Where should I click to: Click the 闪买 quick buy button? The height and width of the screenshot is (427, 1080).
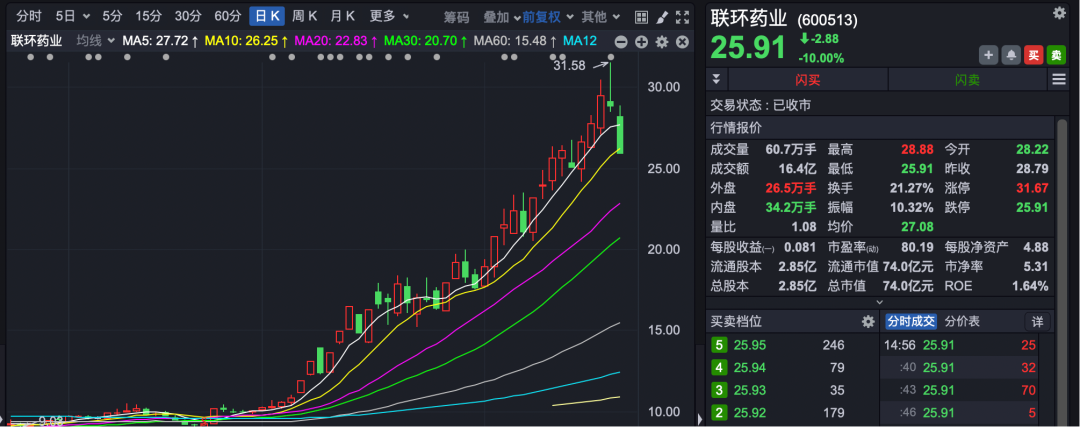(807, 80)
